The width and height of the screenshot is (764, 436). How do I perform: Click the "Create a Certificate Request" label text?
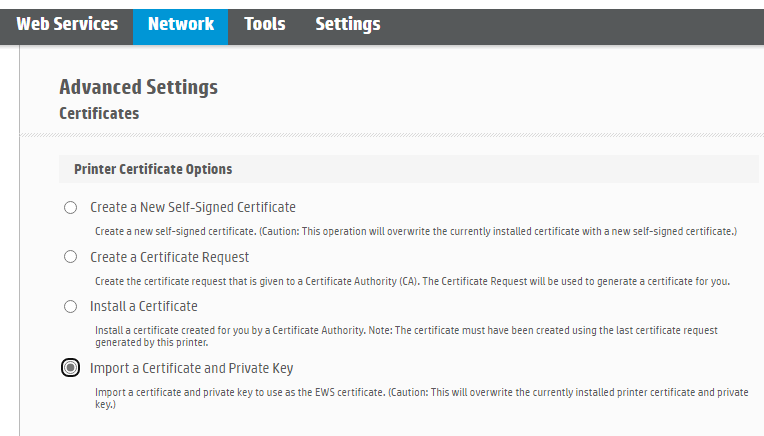(x=170, y=257)
